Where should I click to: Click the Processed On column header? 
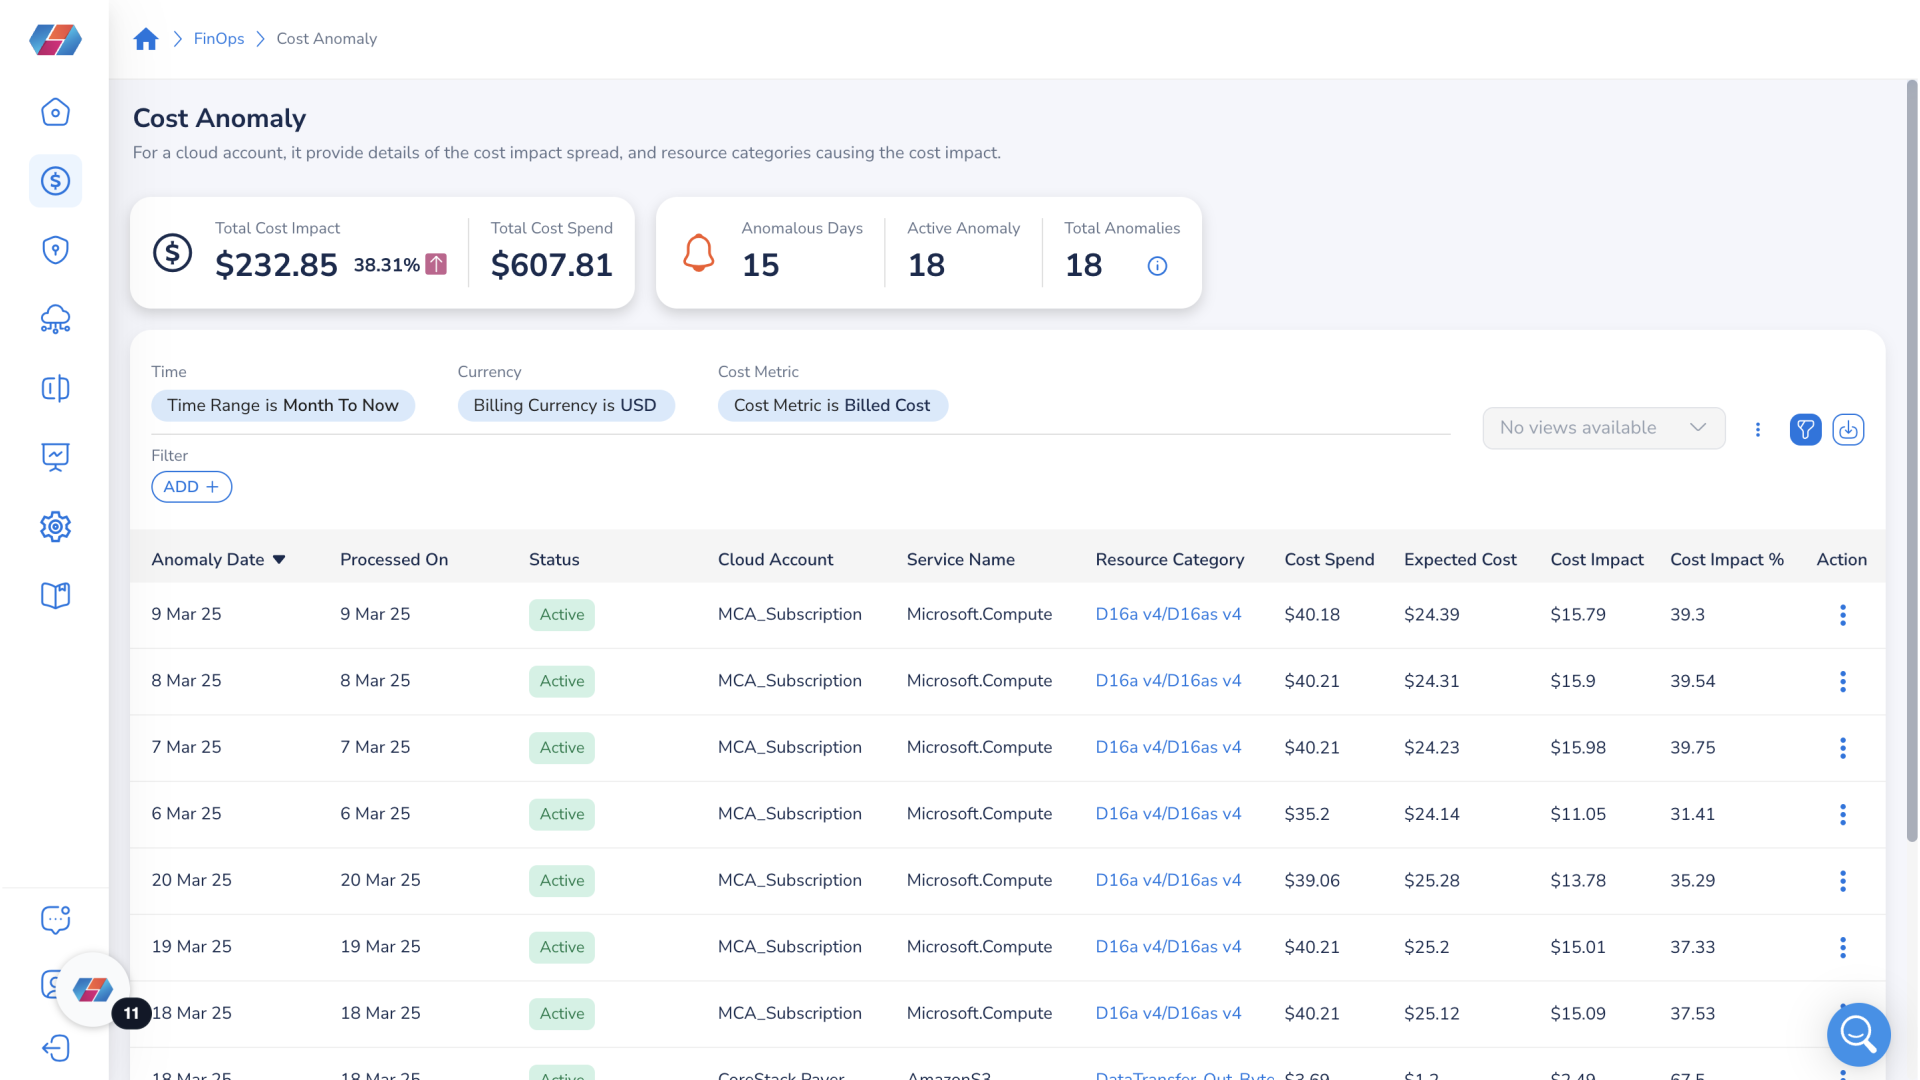394,560
